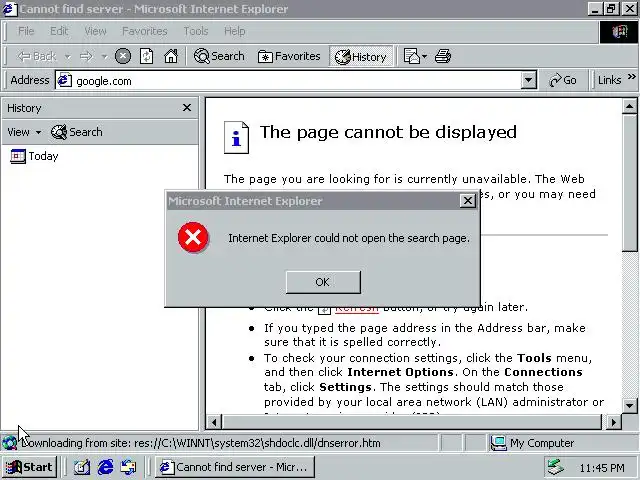Open the Favorites menu in menu bar
Screen dimensions: 640x480
[144, 31]
